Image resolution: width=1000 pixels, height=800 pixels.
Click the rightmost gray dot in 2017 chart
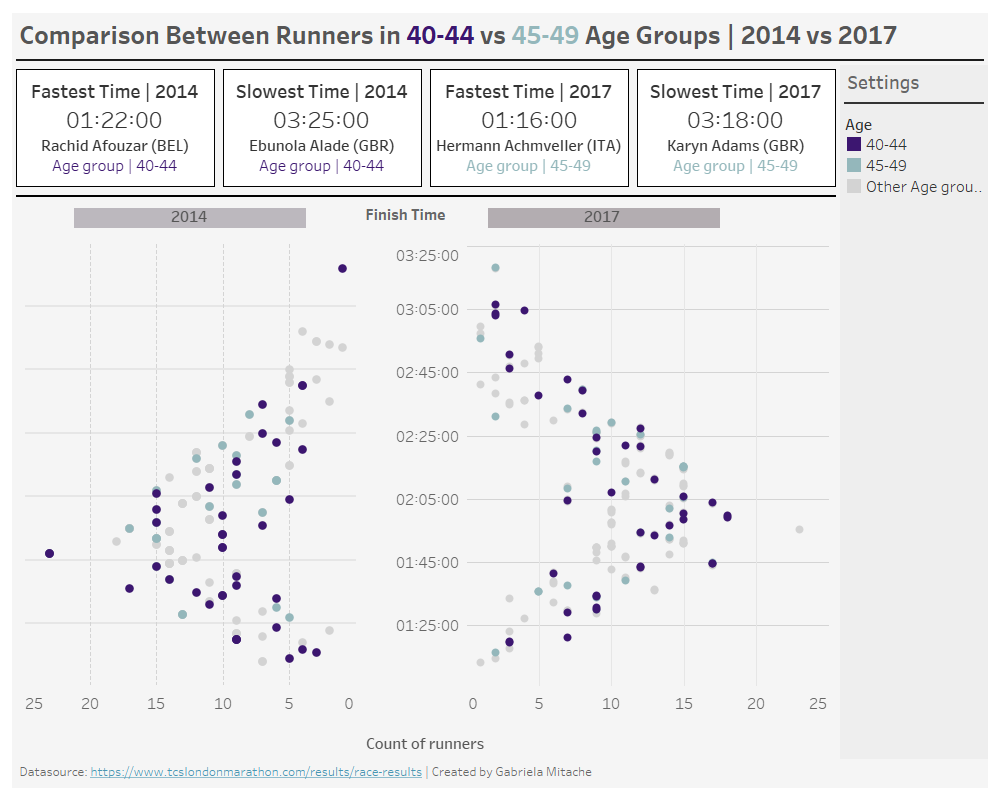pyautogui.click(x=799, y=530)
